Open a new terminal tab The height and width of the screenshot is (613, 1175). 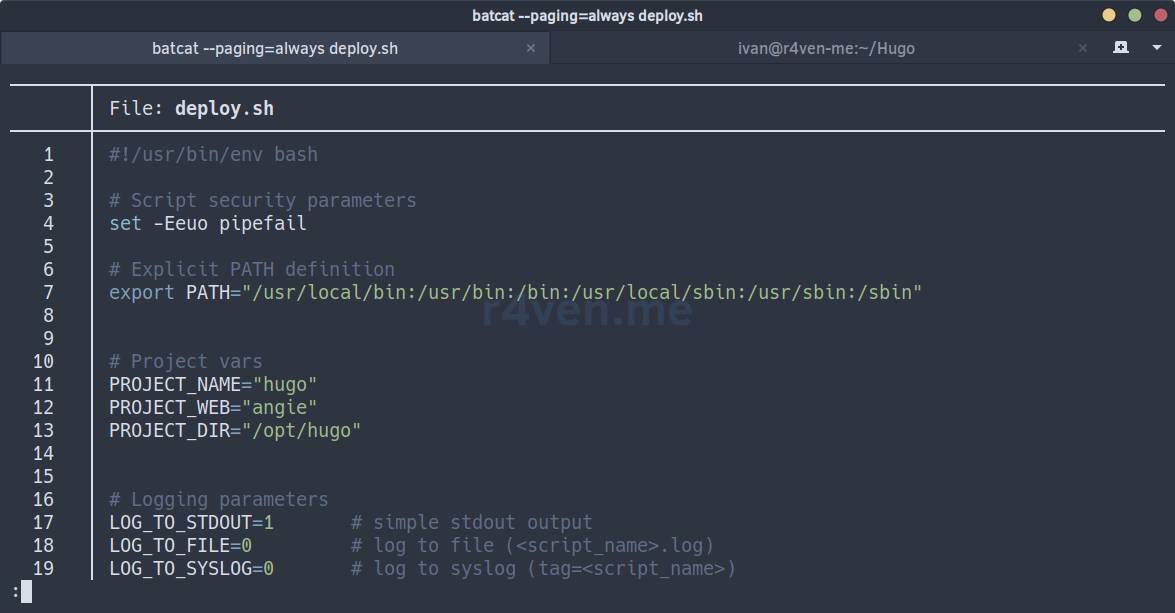click(1121, 47)
